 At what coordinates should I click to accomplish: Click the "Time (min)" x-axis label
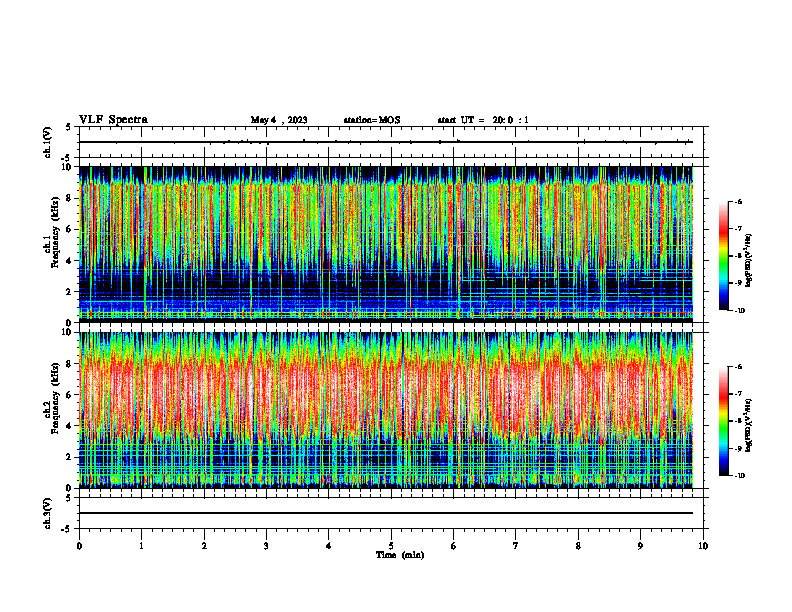[400, 555]
